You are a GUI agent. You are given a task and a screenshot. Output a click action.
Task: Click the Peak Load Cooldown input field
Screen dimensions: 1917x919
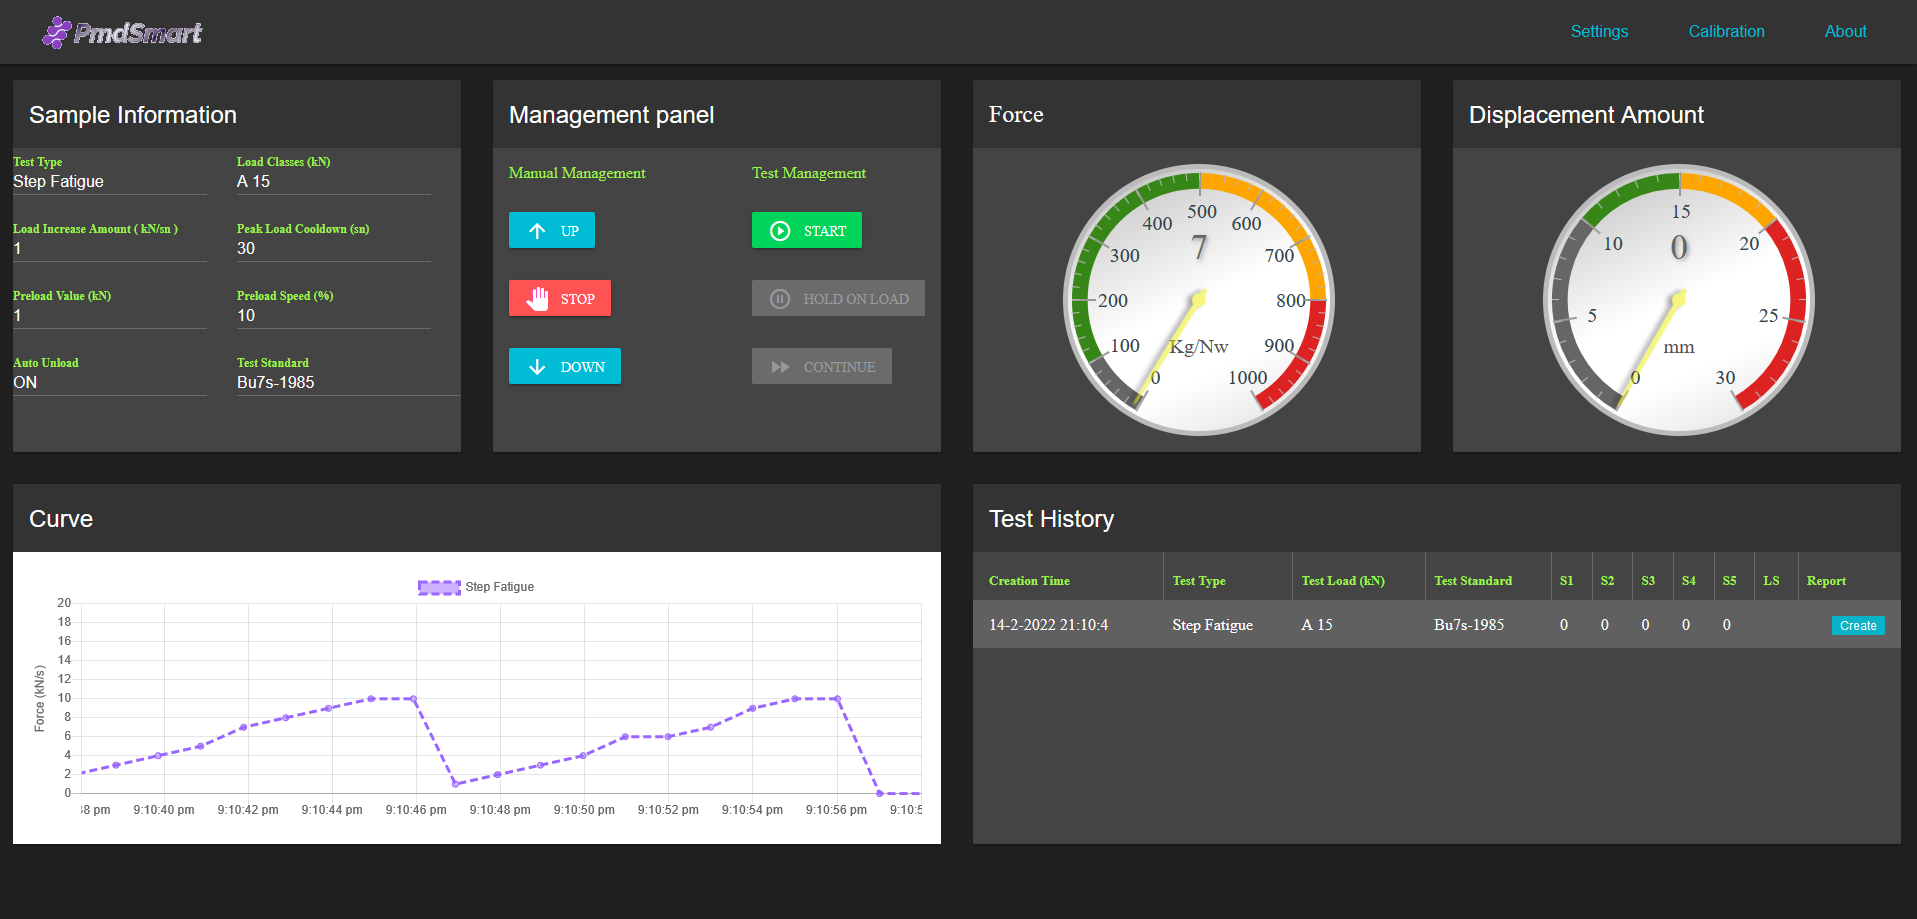coord(332,248)
